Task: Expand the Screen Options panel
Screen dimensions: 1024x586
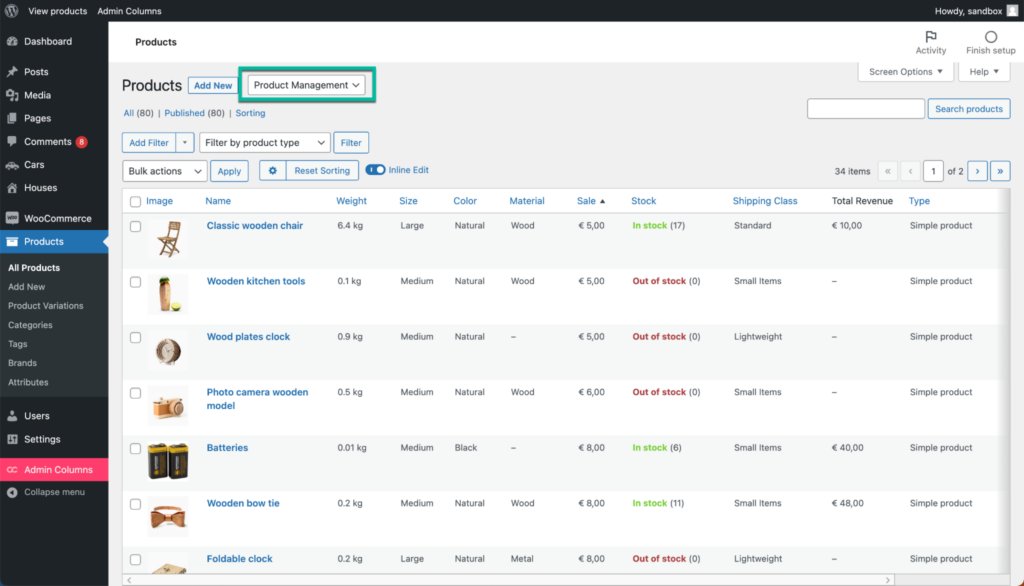Action: click(903, 71)
